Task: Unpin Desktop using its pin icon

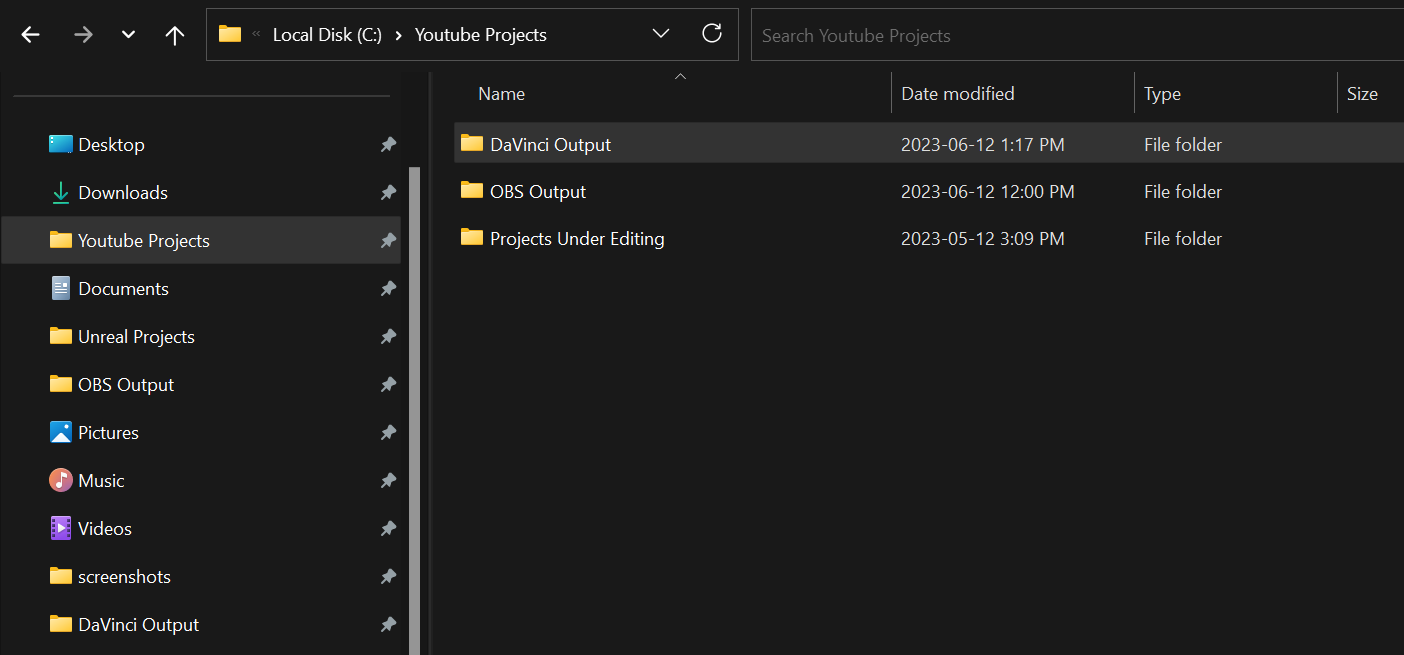Action: [388, 145]
